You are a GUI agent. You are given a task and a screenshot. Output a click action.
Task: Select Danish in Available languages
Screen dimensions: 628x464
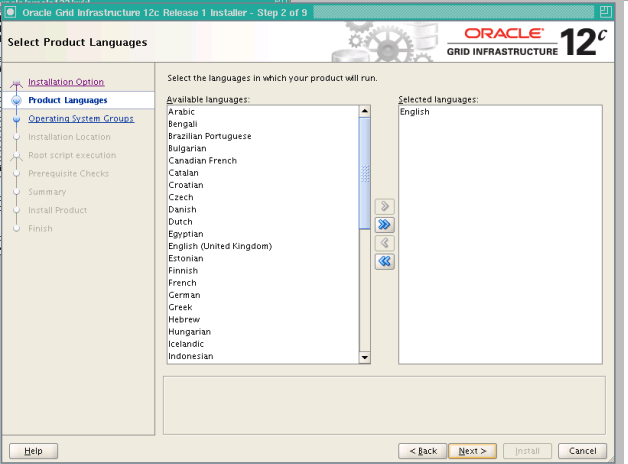click(x=263, y=209)
